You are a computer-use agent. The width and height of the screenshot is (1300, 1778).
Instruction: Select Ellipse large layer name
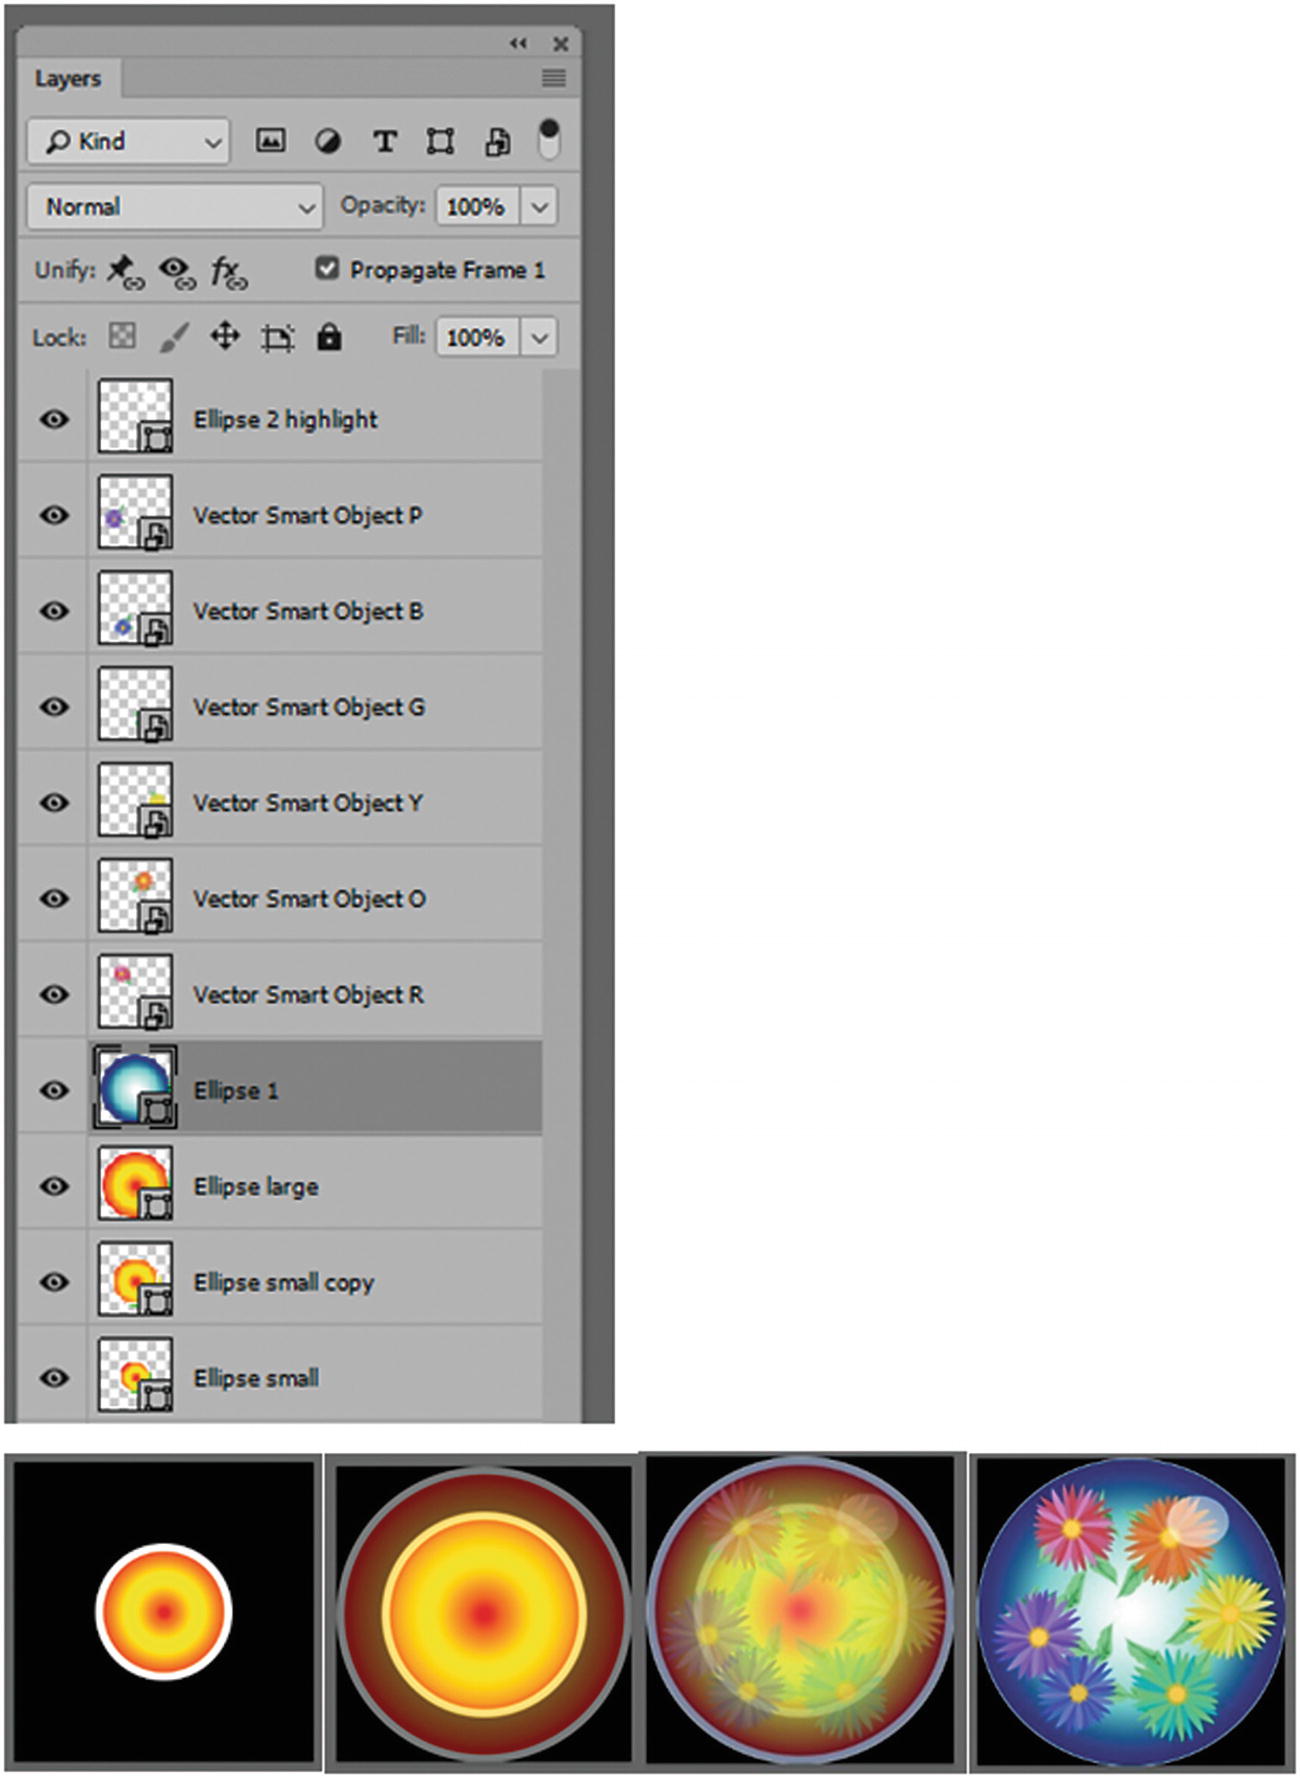click(256, 1186)
